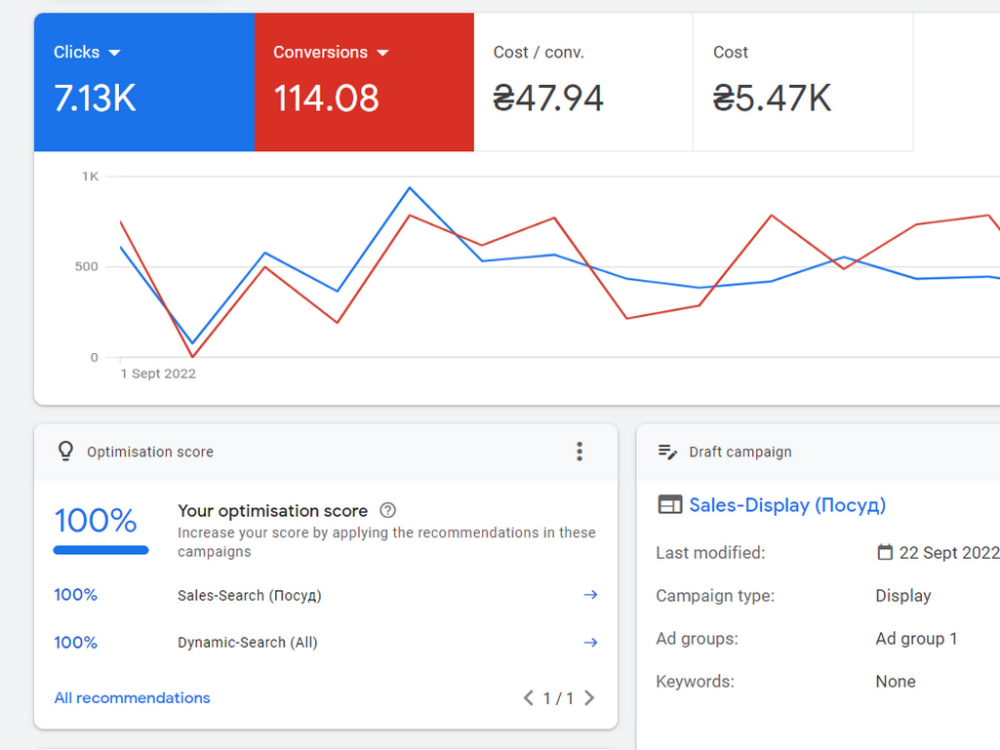Open Sales-Search (Посуд) recommendations arrow
1000x750 pixels.
coord(591,594)
